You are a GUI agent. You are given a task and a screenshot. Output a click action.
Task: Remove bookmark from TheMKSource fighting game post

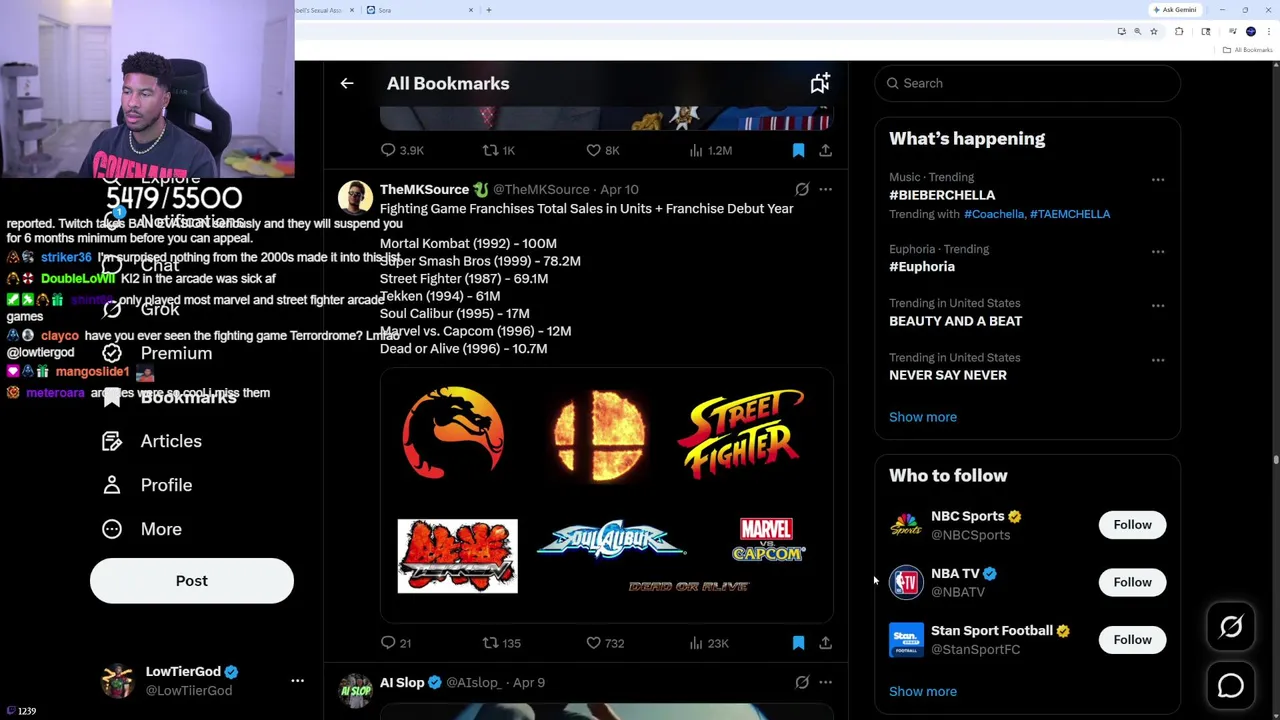[798, 643]
